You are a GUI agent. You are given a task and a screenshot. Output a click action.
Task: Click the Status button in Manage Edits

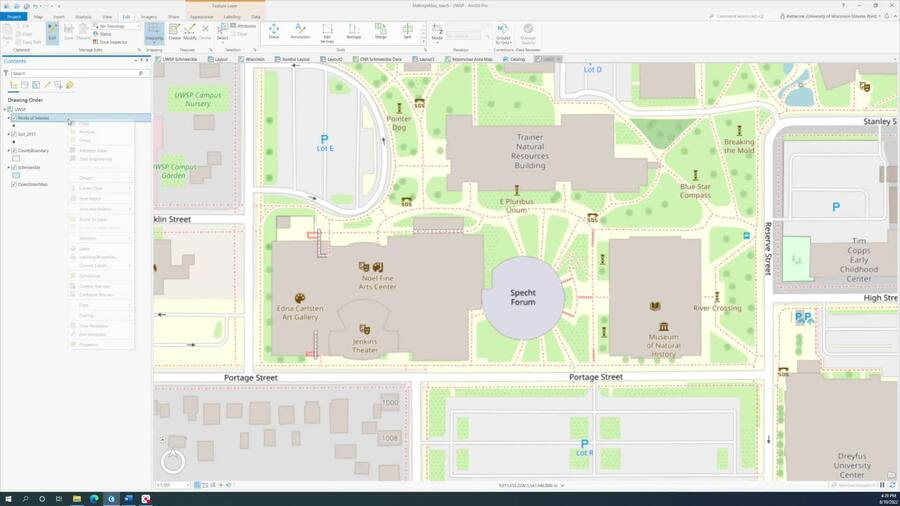[x=103, y=34]
